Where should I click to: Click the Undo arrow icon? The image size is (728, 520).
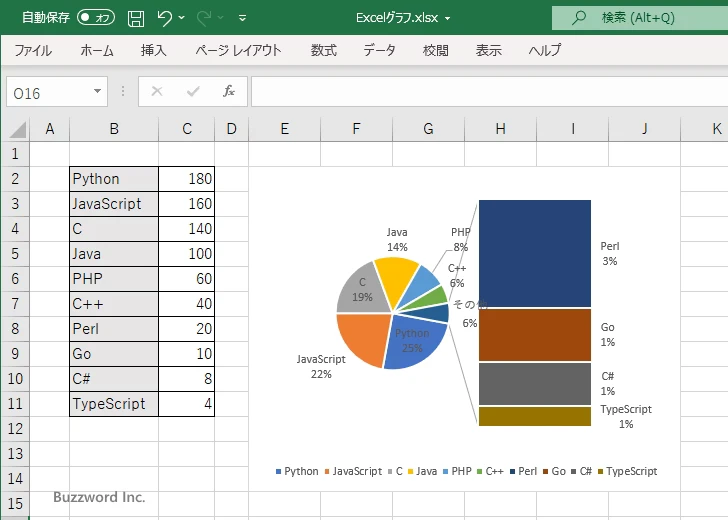tap(164, 18)
